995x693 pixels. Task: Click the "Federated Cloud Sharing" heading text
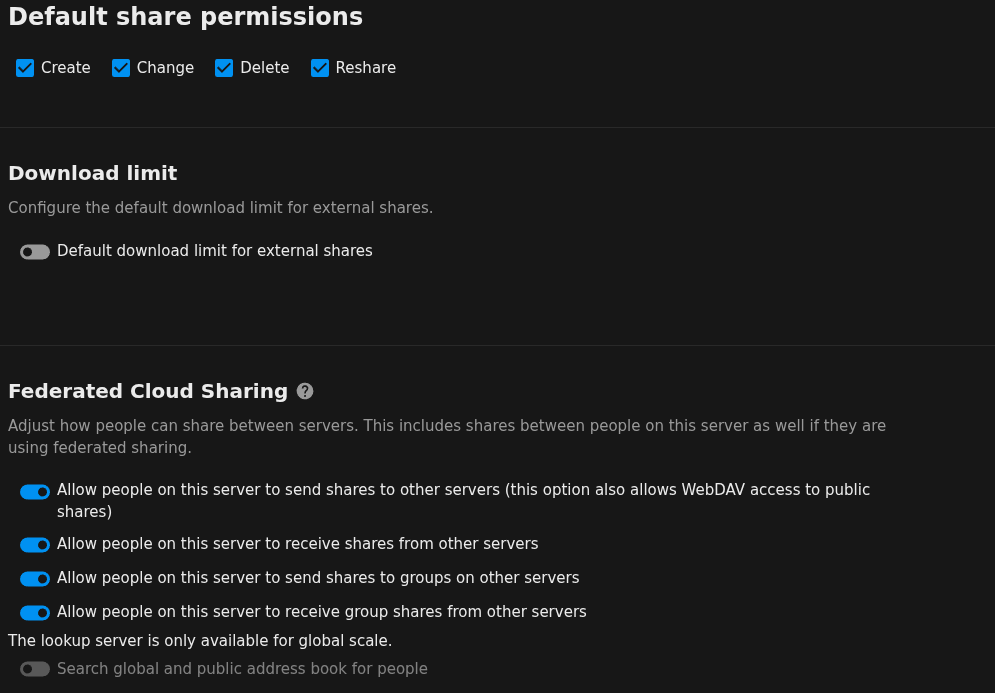(x=148, y=391)
